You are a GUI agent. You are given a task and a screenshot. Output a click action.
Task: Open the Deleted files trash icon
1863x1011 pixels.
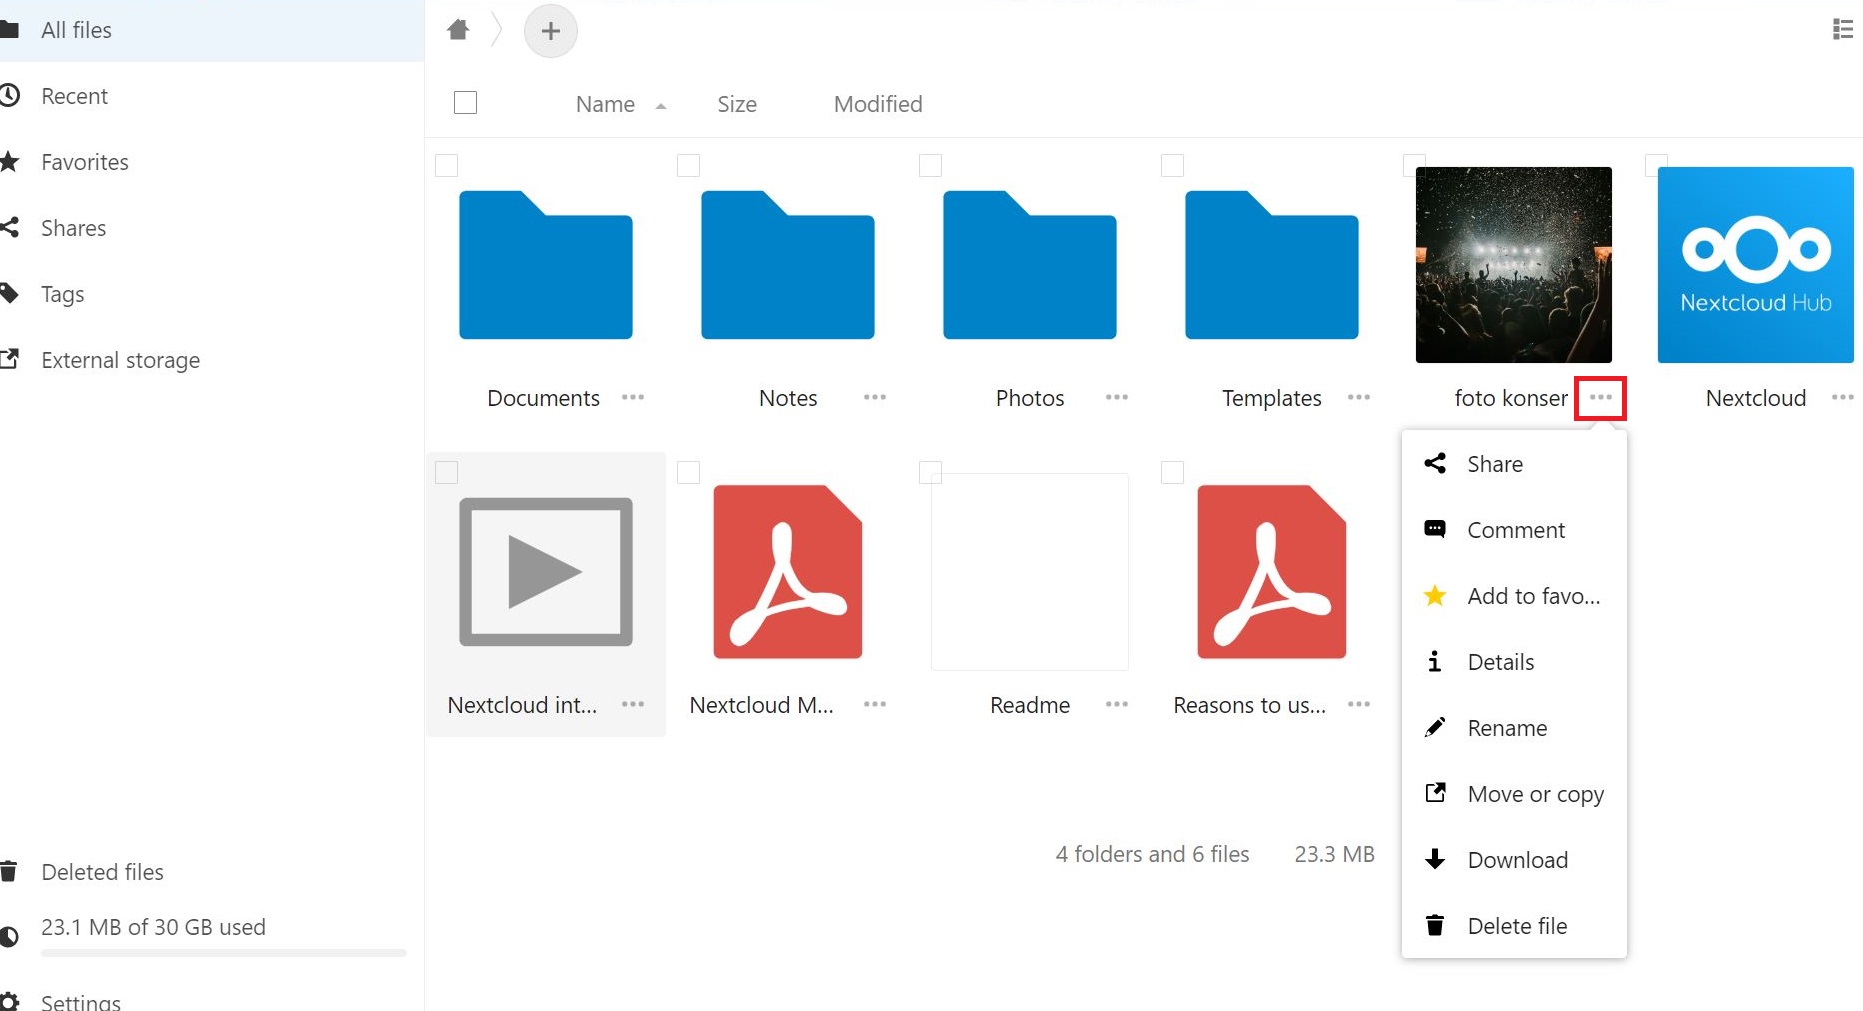[10, 871]
